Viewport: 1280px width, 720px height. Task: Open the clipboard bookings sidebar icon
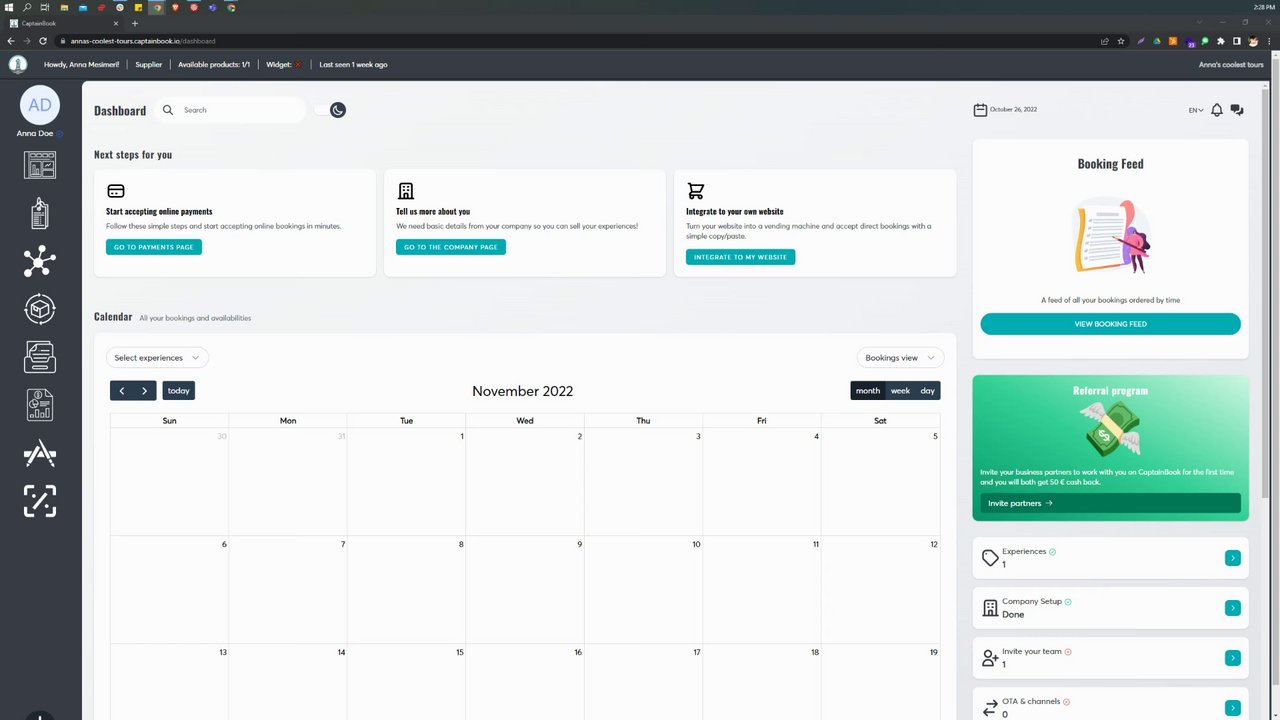[x=40, y=213]
